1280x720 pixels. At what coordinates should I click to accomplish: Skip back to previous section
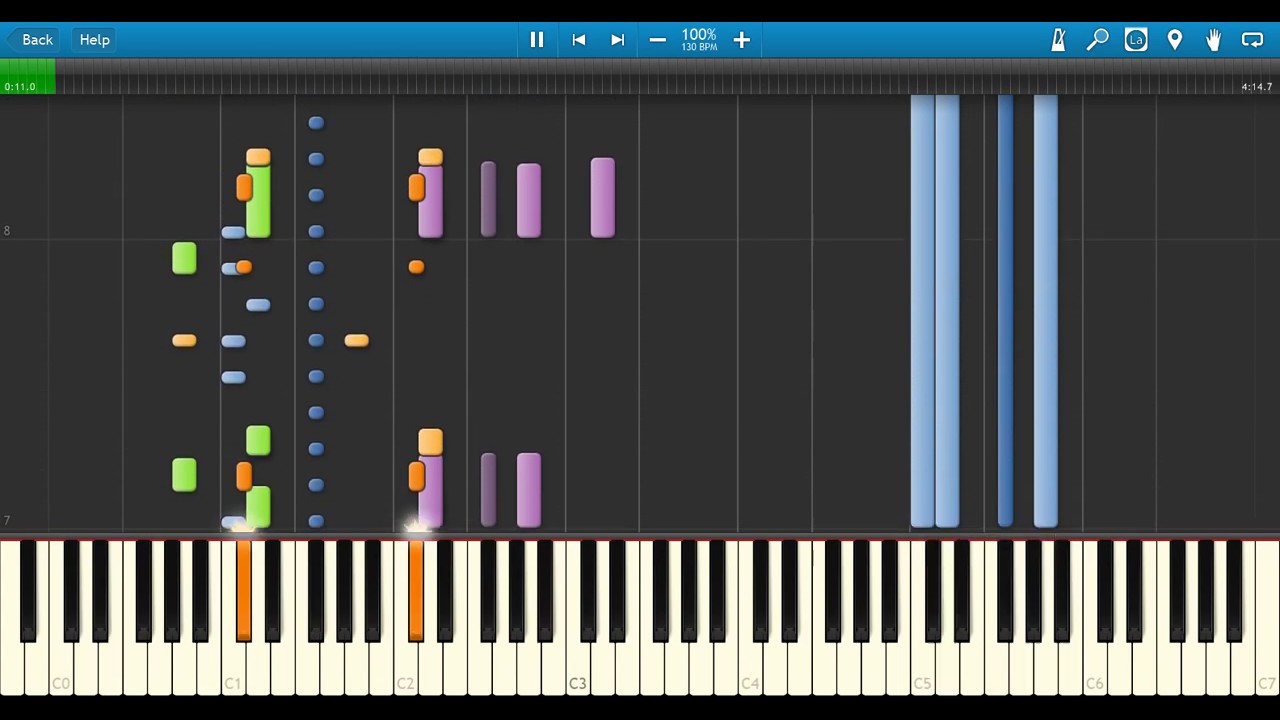point(578,40)
